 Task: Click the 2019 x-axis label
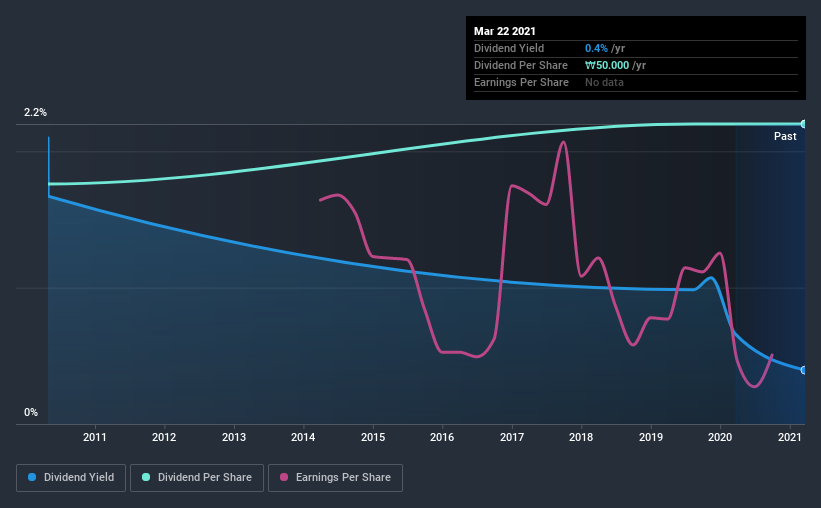tap(651, 437)
